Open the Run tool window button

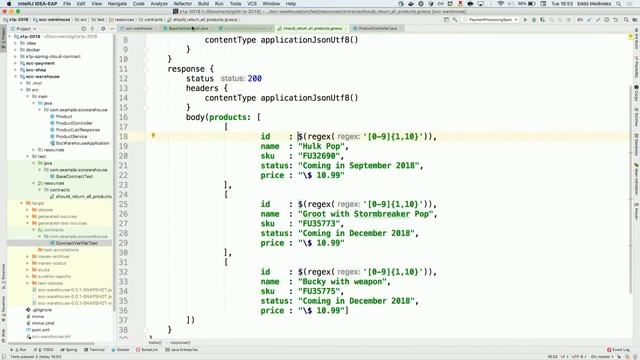[x=19, y=350]
